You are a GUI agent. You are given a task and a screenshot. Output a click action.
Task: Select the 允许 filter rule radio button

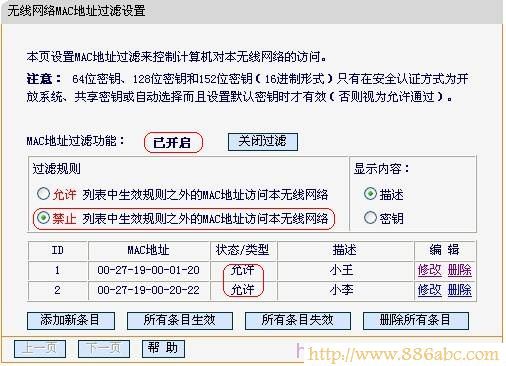(x=43, y=194)
